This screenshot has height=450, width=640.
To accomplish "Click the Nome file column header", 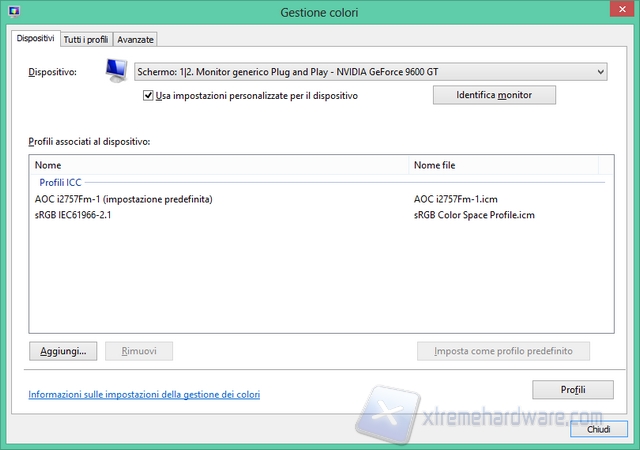I will click(435, 165).
